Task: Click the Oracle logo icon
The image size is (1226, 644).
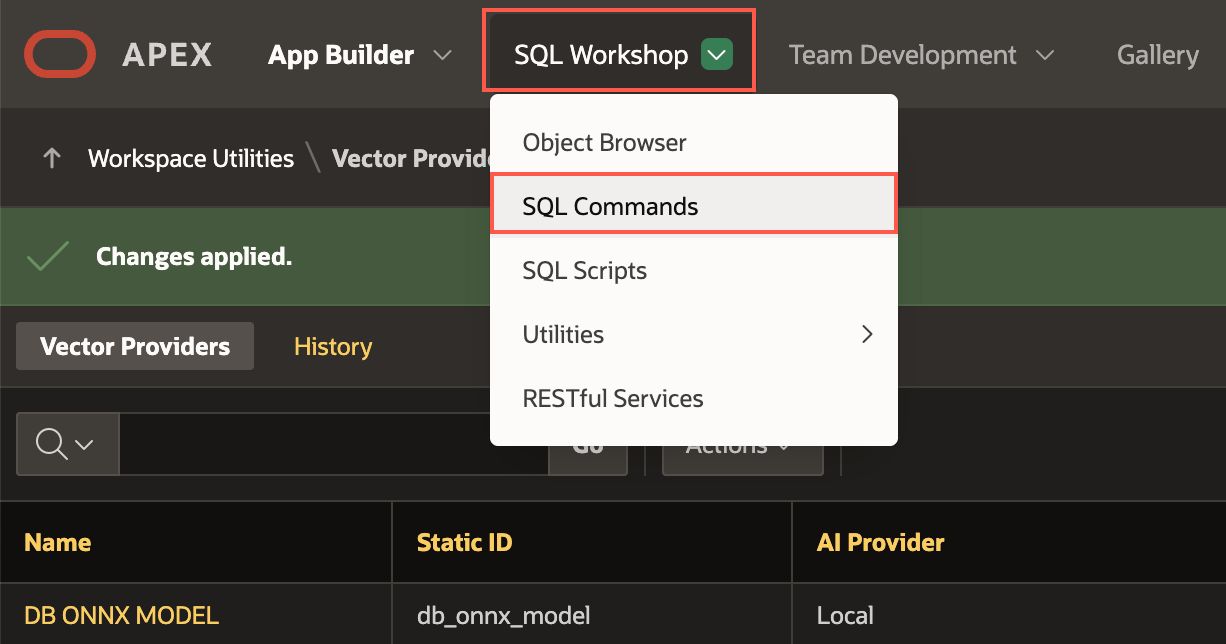Action: (60, 54)
